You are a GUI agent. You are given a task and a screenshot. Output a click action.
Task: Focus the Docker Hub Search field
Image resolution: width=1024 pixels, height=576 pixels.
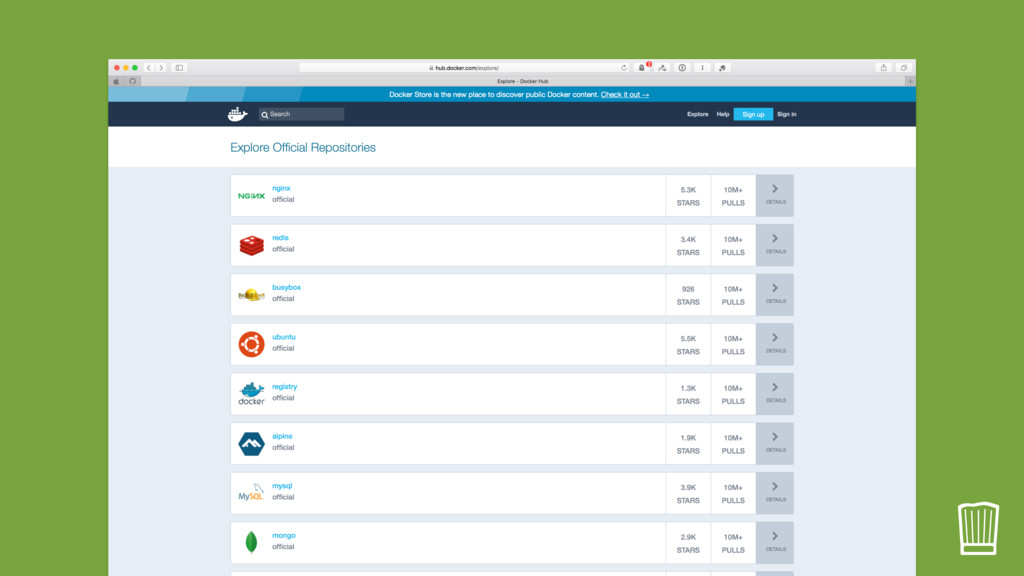(301, 114)
